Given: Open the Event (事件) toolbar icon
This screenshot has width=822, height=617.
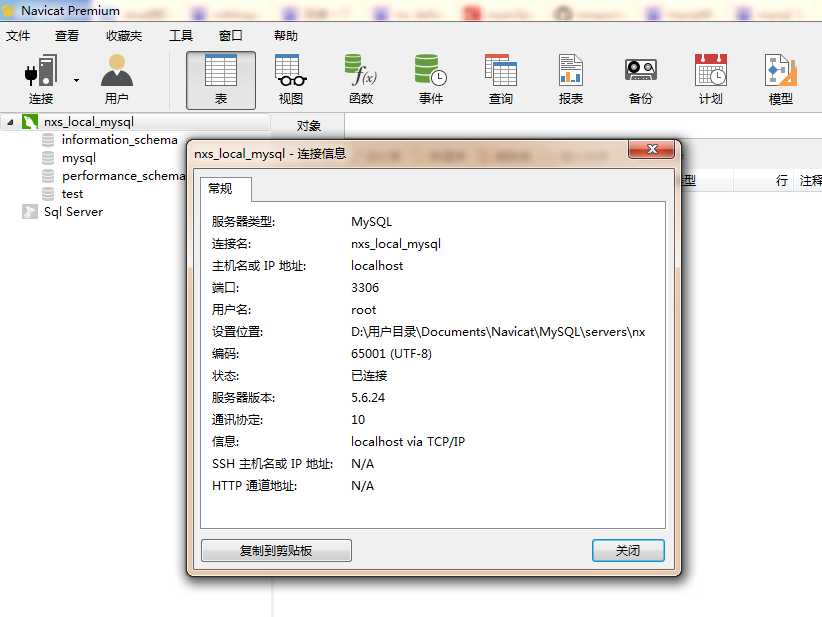Looking at the screenshot, I should pos(430,80).
